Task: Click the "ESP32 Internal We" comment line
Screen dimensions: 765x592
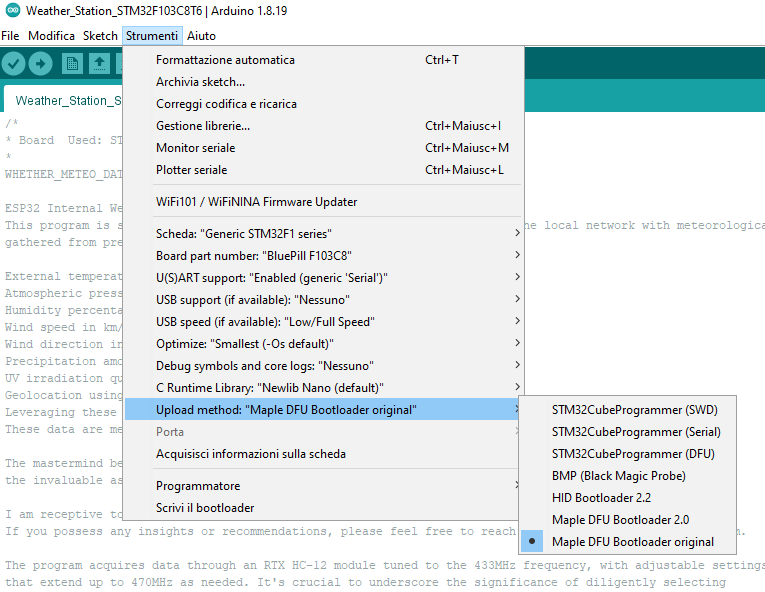Action: [63, 208]
